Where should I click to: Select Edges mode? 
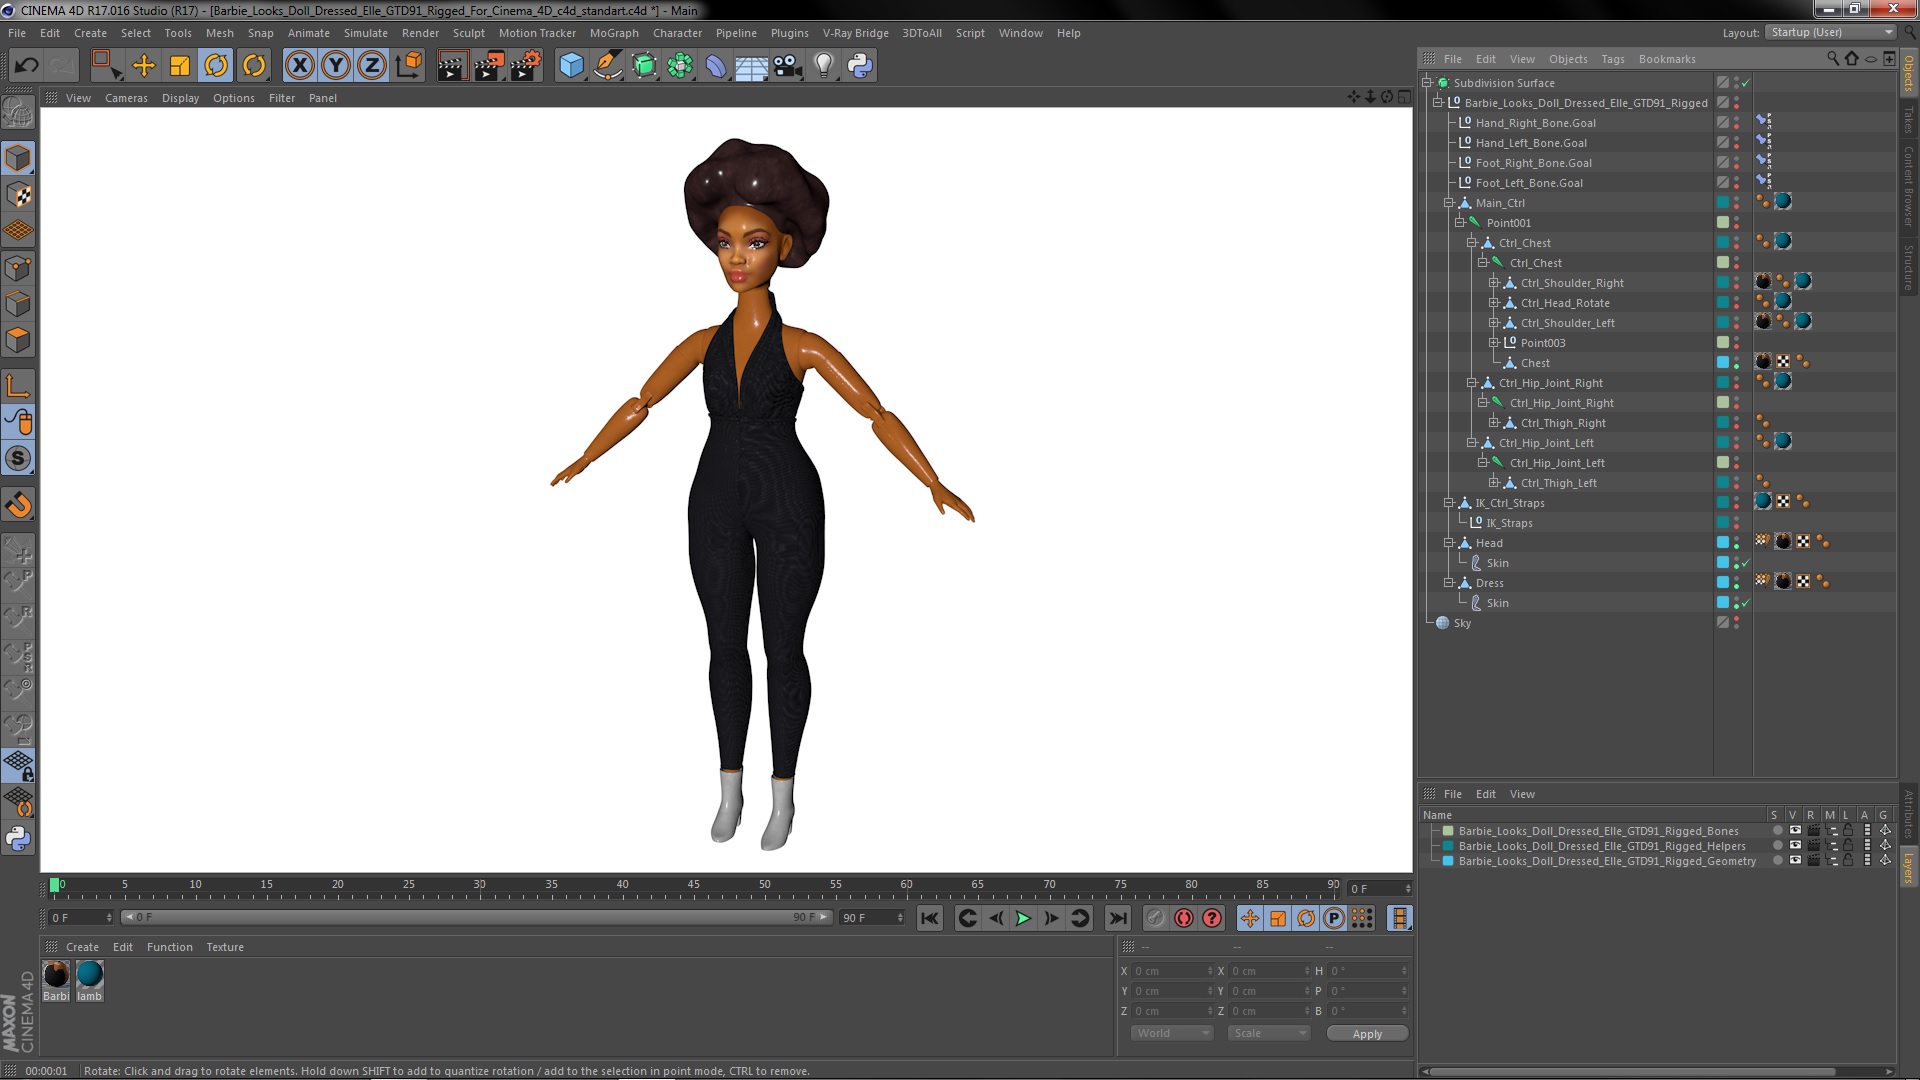18,303
